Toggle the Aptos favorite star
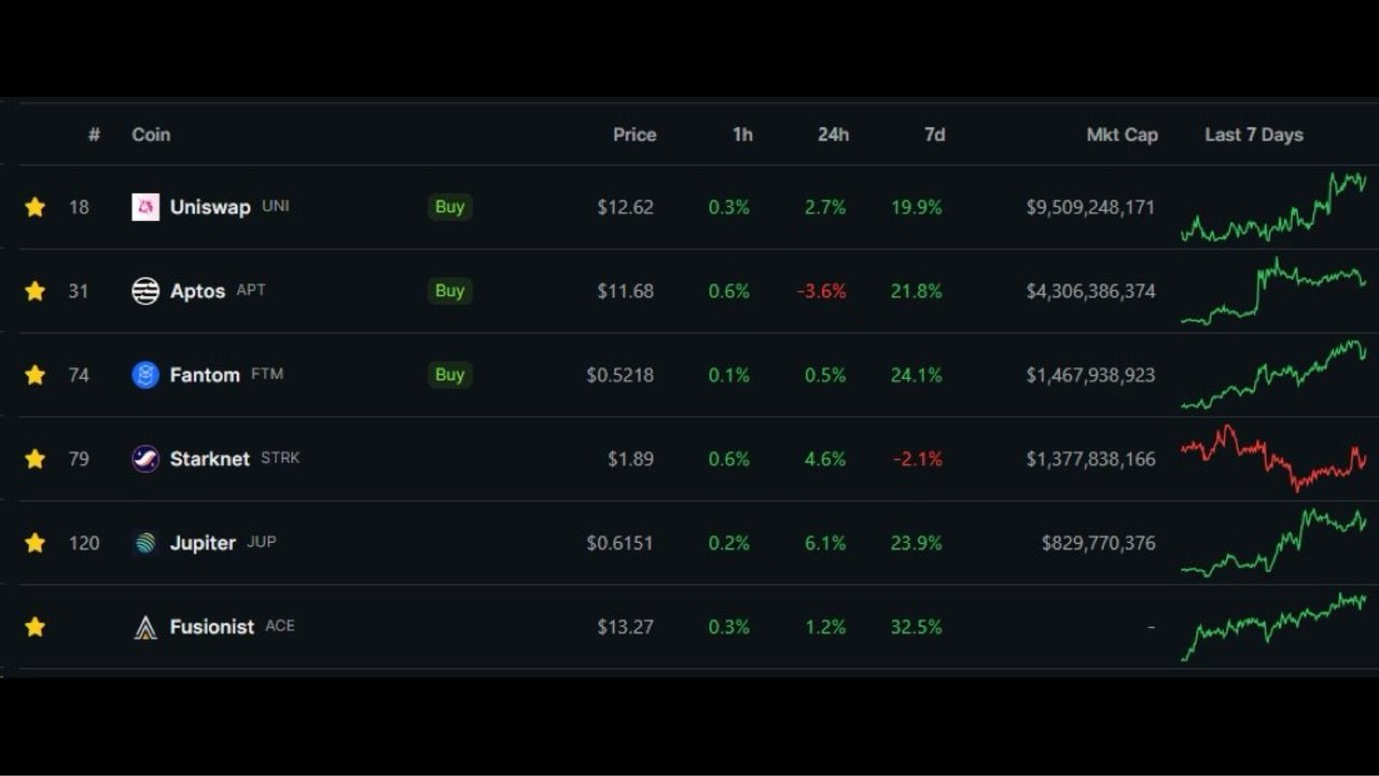The height and width of the screenshot is (776, 1379). [35, 291]
